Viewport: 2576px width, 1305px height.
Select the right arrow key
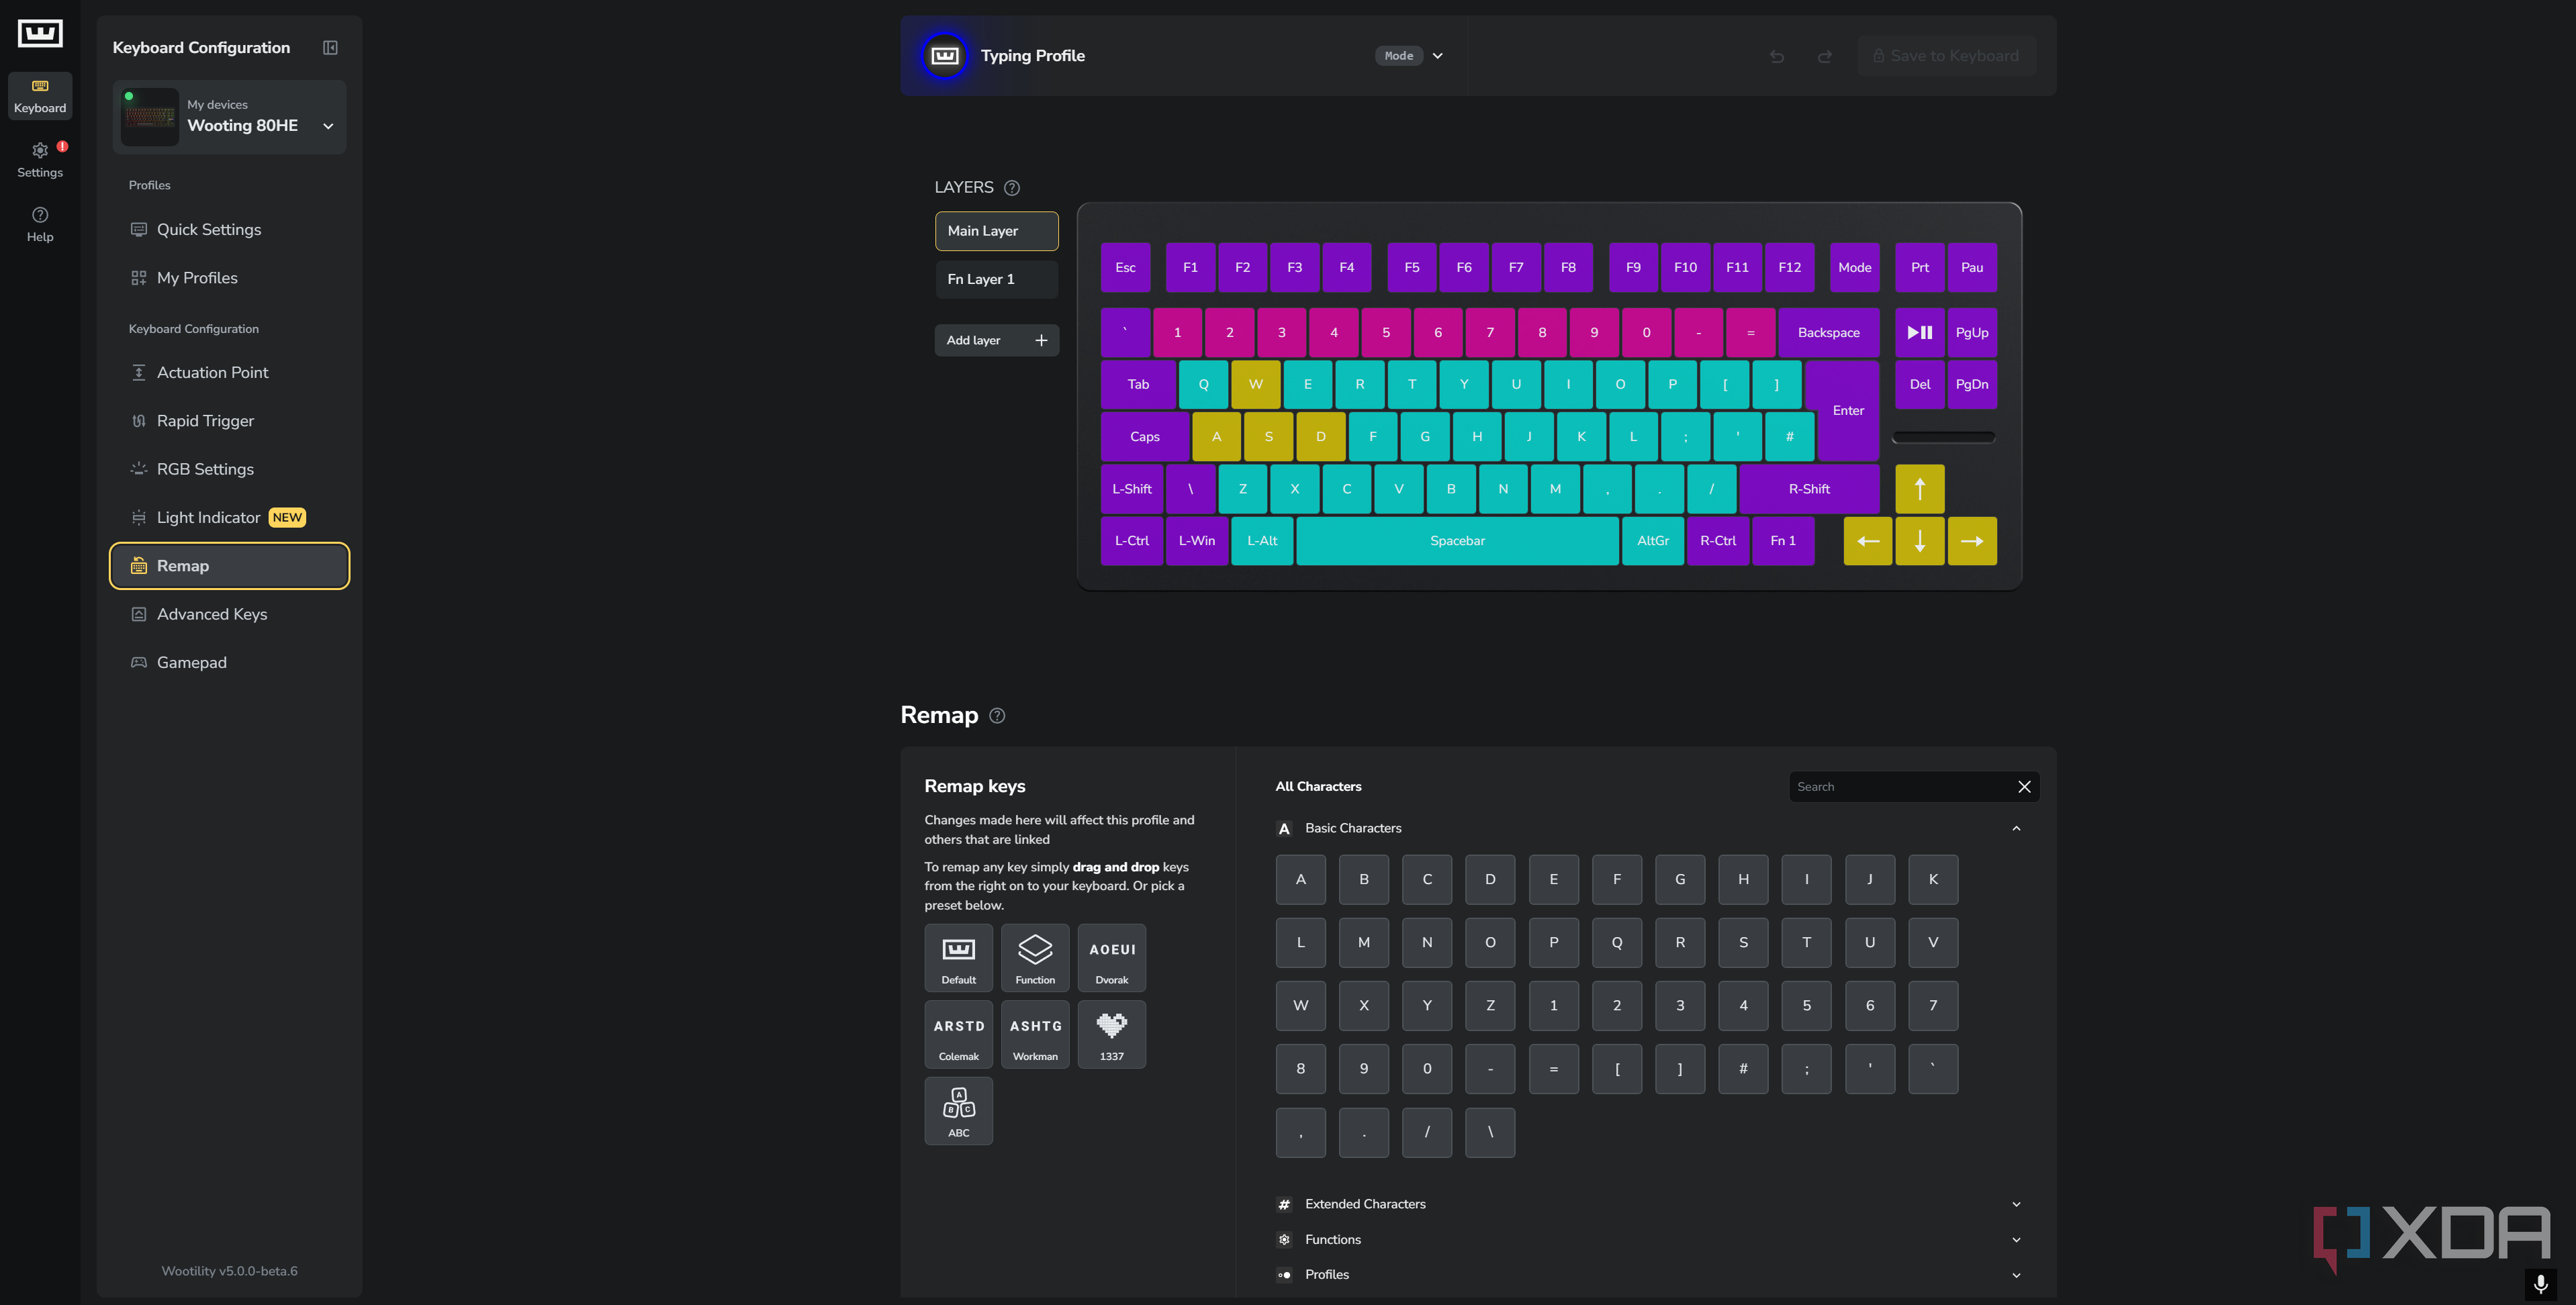(1971, 541)
